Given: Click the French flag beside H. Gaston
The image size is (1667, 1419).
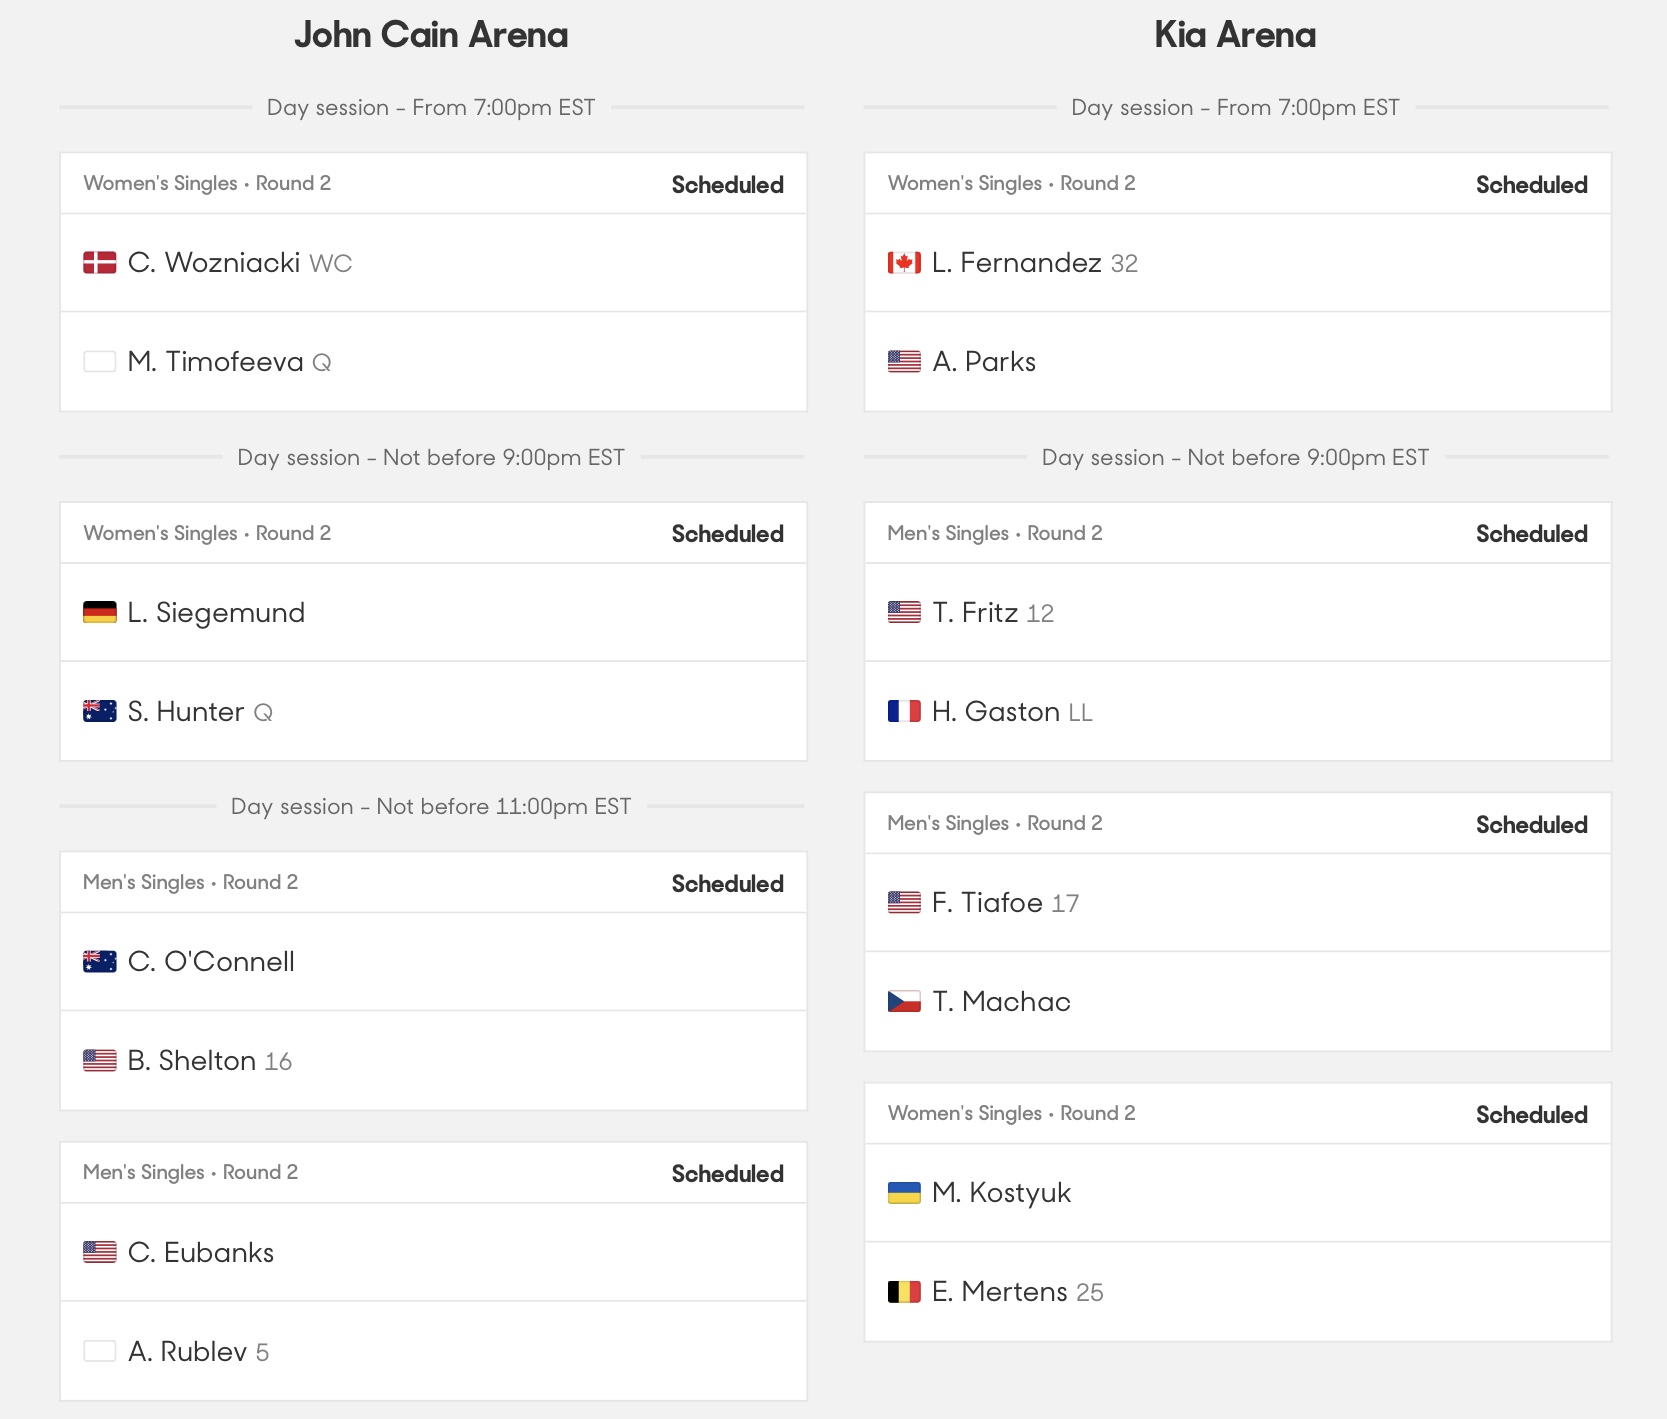Looking at the screenshot, I should point(904,712).
